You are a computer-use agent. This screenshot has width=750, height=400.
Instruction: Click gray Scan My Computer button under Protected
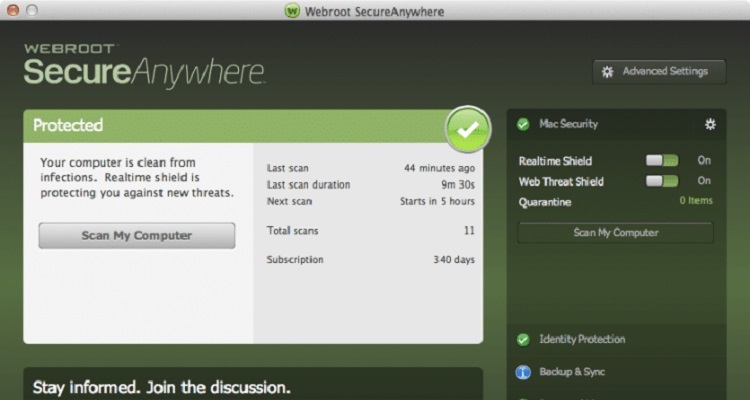(137, 235)
